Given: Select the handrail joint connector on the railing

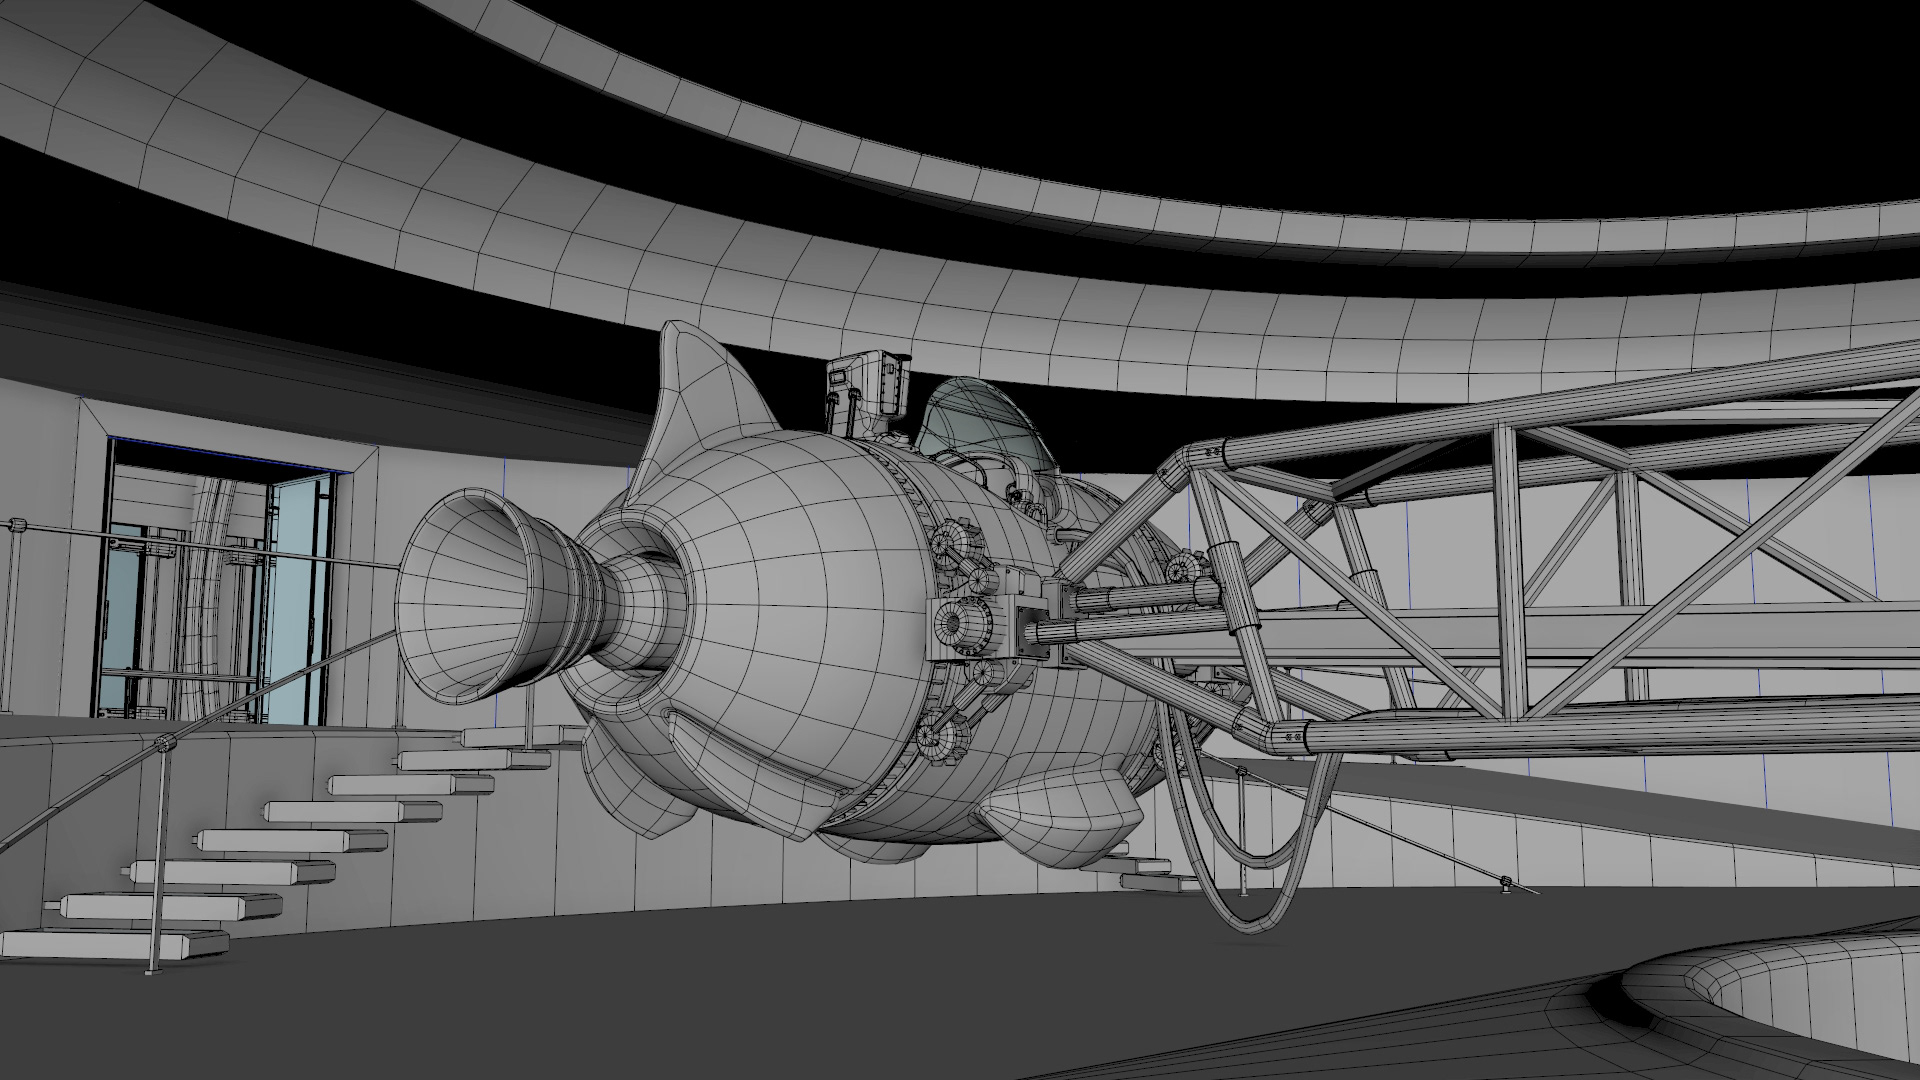Looking at the screenshot, I should point(165,744).
